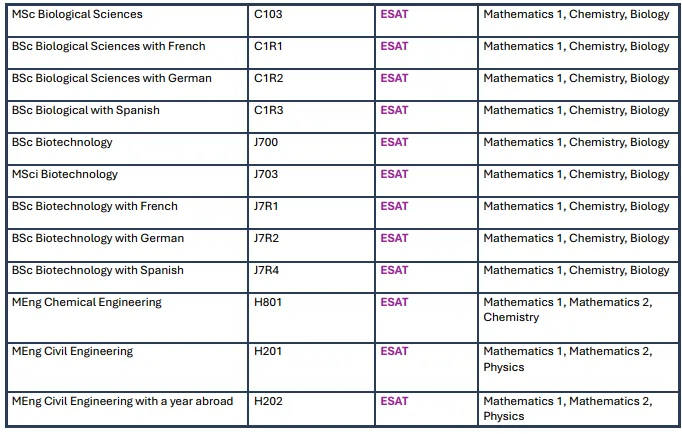Image resolution: width=682 pixels, height=434 pixels.
Task: Select the BSc Biological with Spanish cell
Action: coord(86,111)
